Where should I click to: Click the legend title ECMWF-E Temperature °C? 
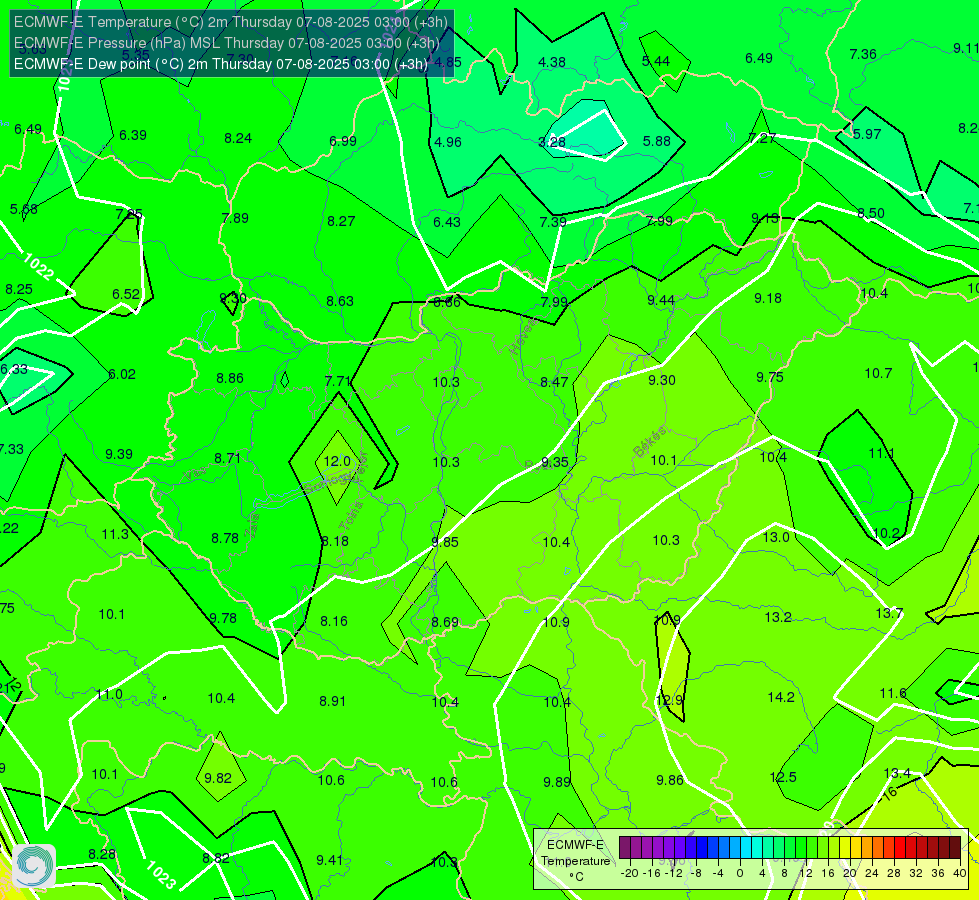point(576,861)
